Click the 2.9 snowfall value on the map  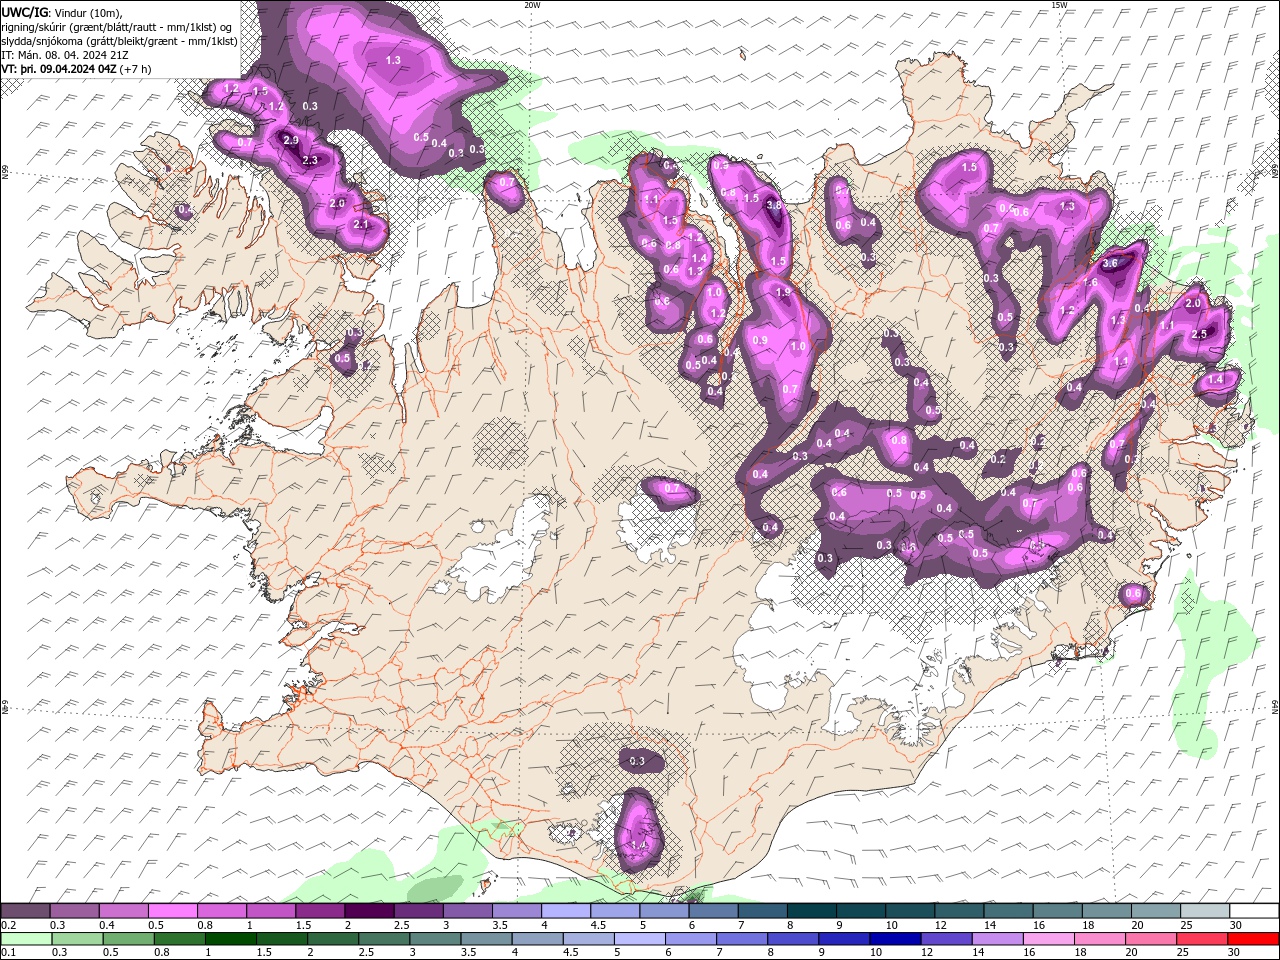click(291, 141)
